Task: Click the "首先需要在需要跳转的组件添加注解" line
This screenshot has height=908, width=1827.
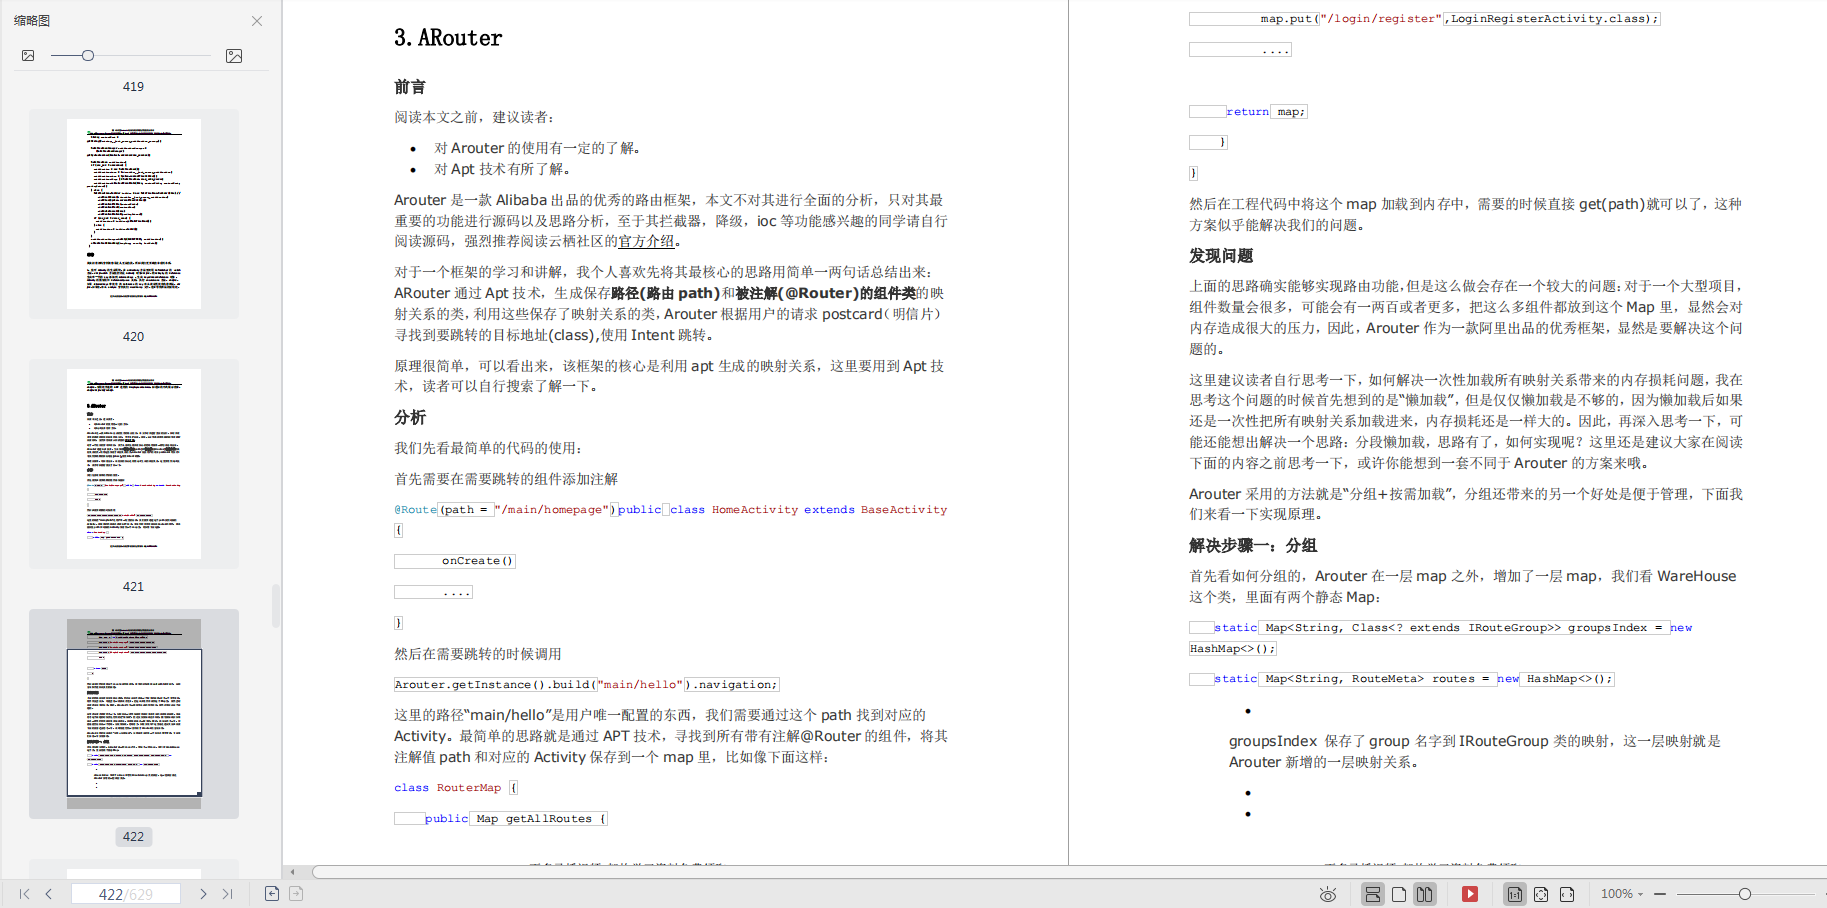Action: (x=506, y=479)
